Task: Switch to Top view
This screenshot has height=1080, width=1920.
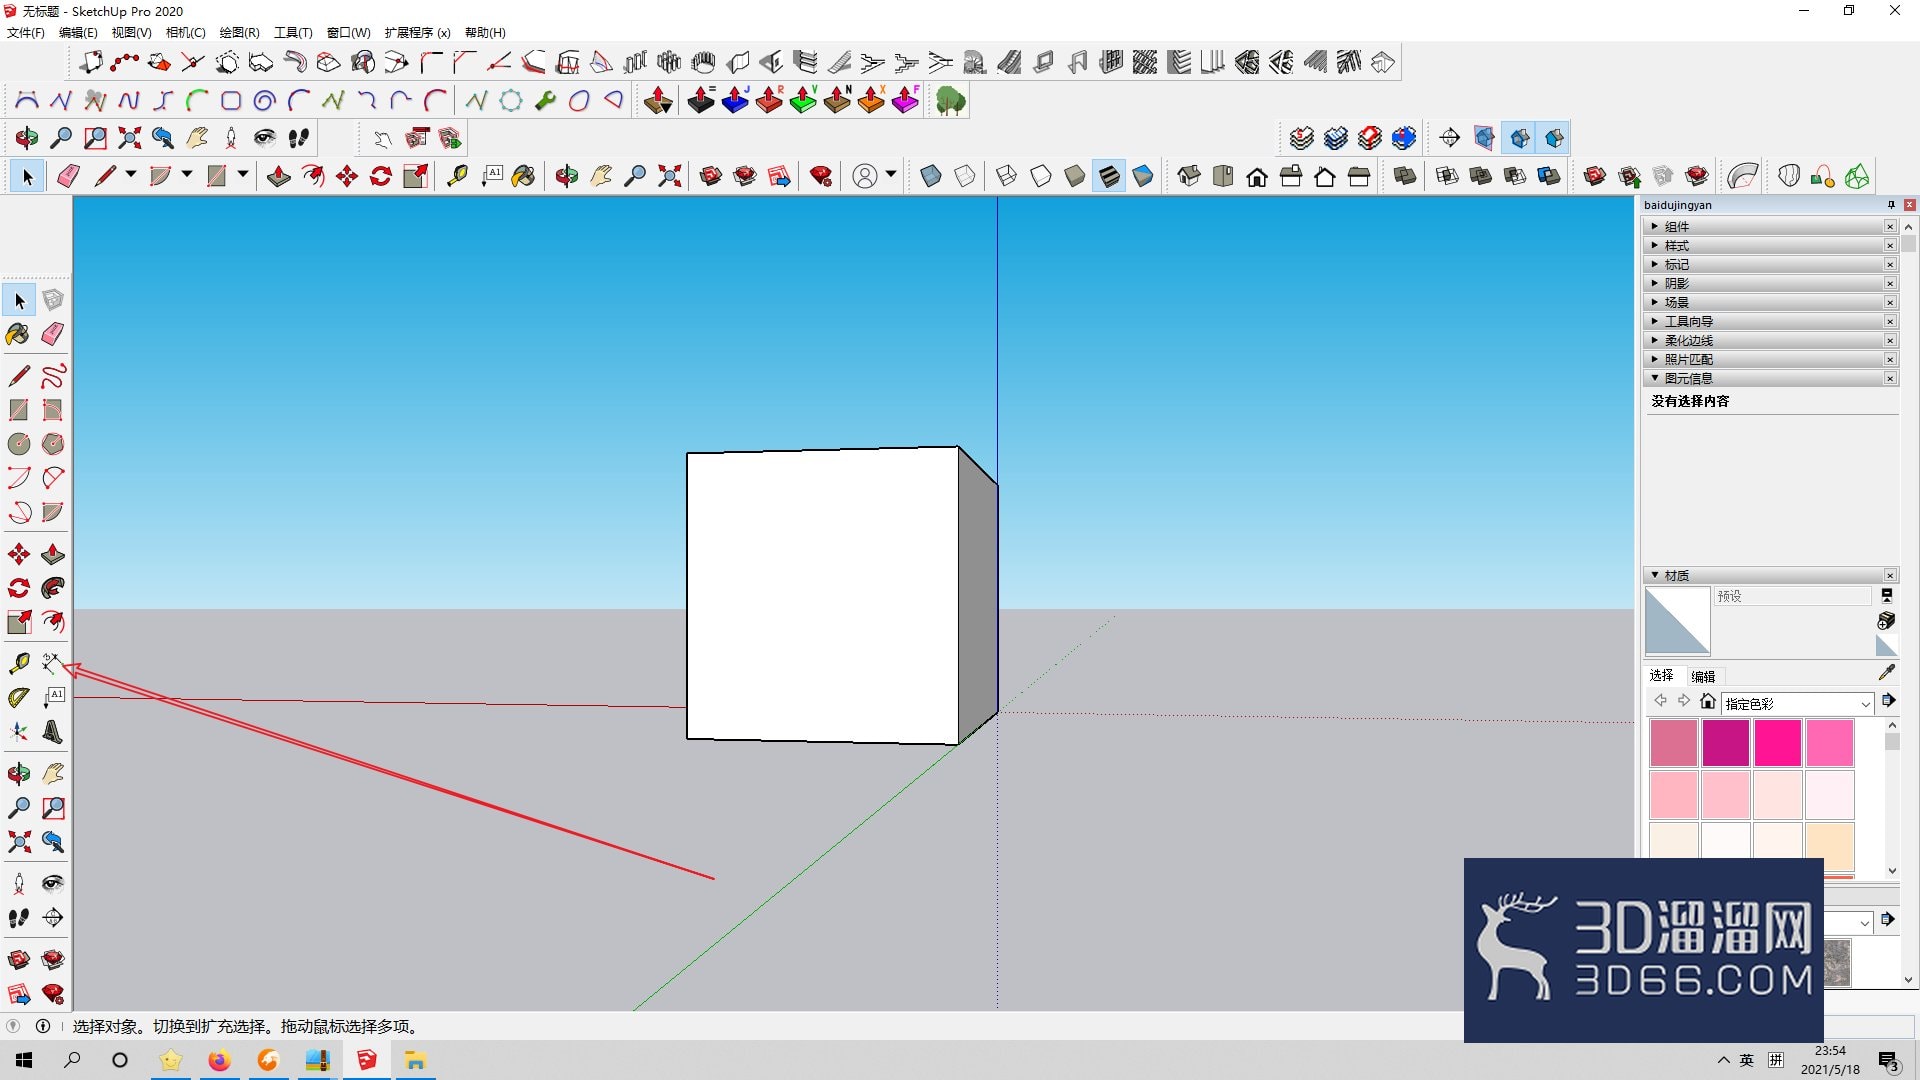Action: pos(1223,177)
